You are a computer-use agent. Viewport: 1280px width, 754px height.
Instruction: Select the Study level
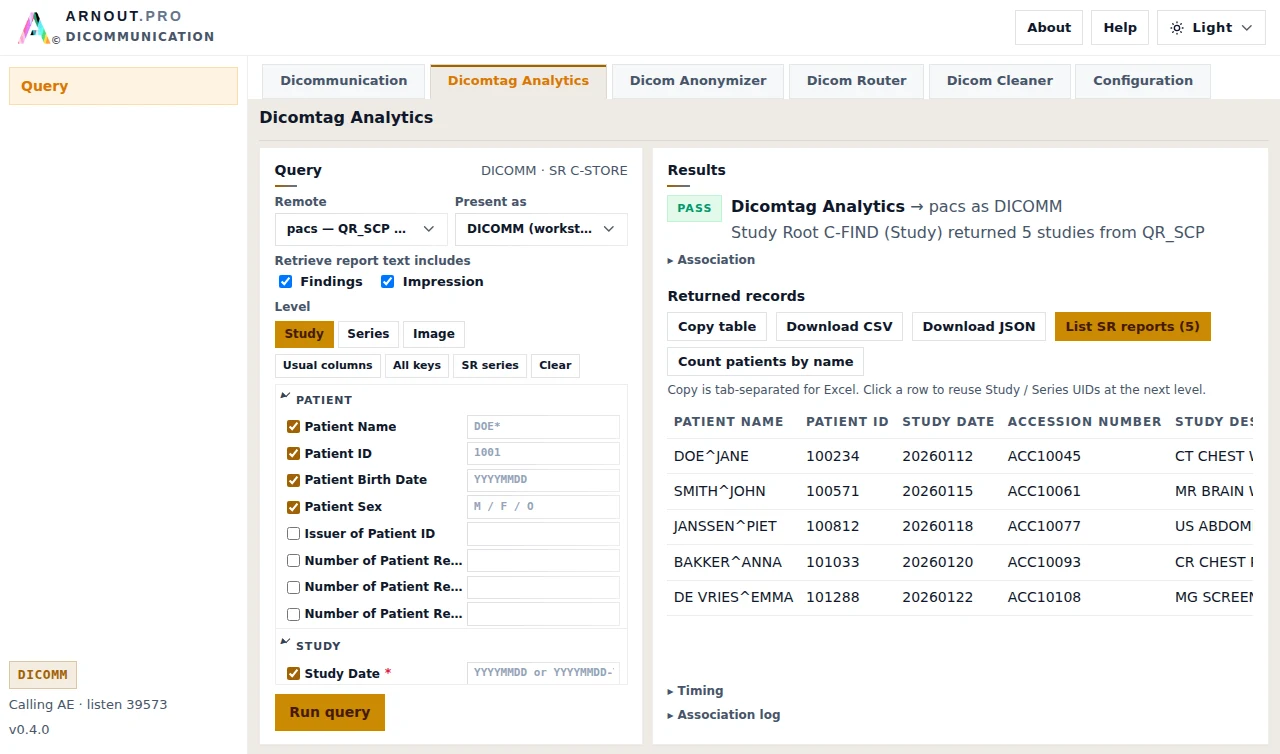[304, 334]
